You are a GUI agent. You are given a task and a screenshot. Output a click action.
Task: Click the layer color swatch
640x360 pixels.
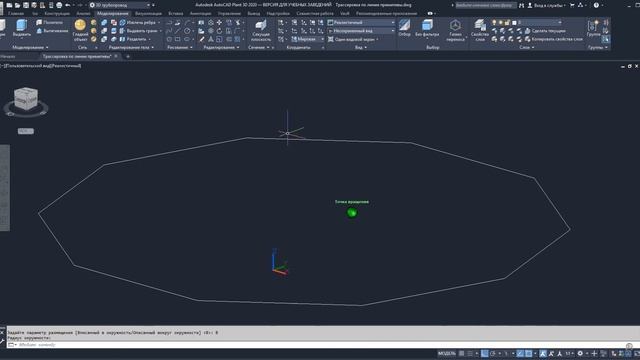click(514, 22)
